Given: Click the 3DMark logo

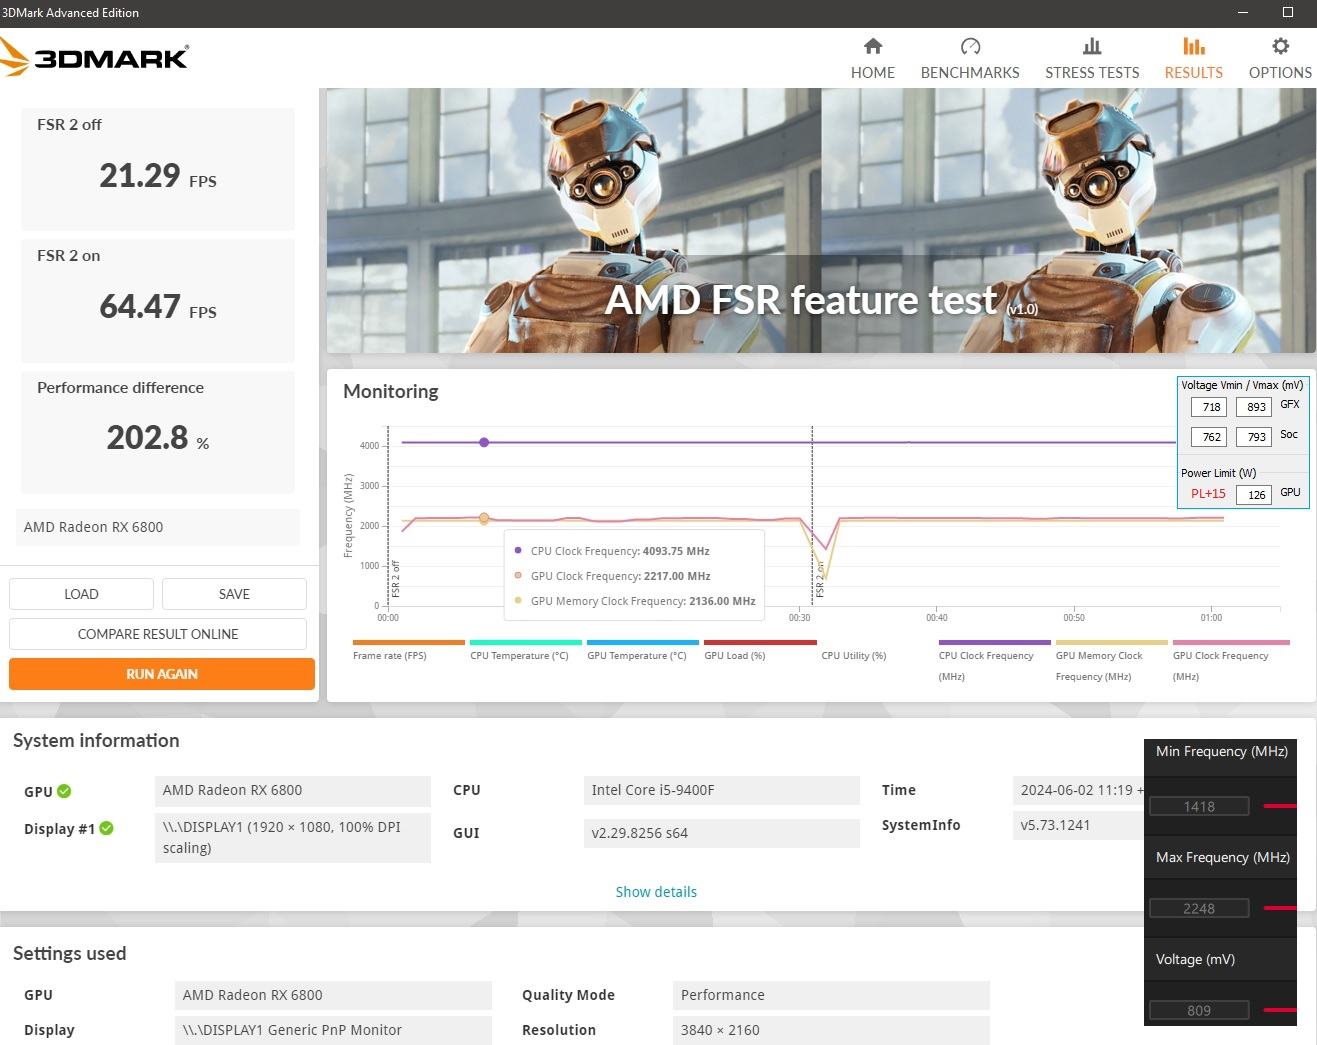Looking at the screenshot, I should click(95, 57).
